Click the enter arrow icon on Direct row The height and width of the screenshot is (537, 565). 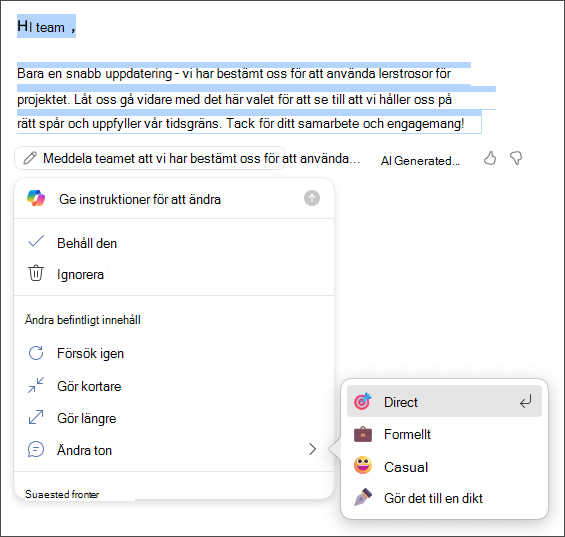(525, 401)
